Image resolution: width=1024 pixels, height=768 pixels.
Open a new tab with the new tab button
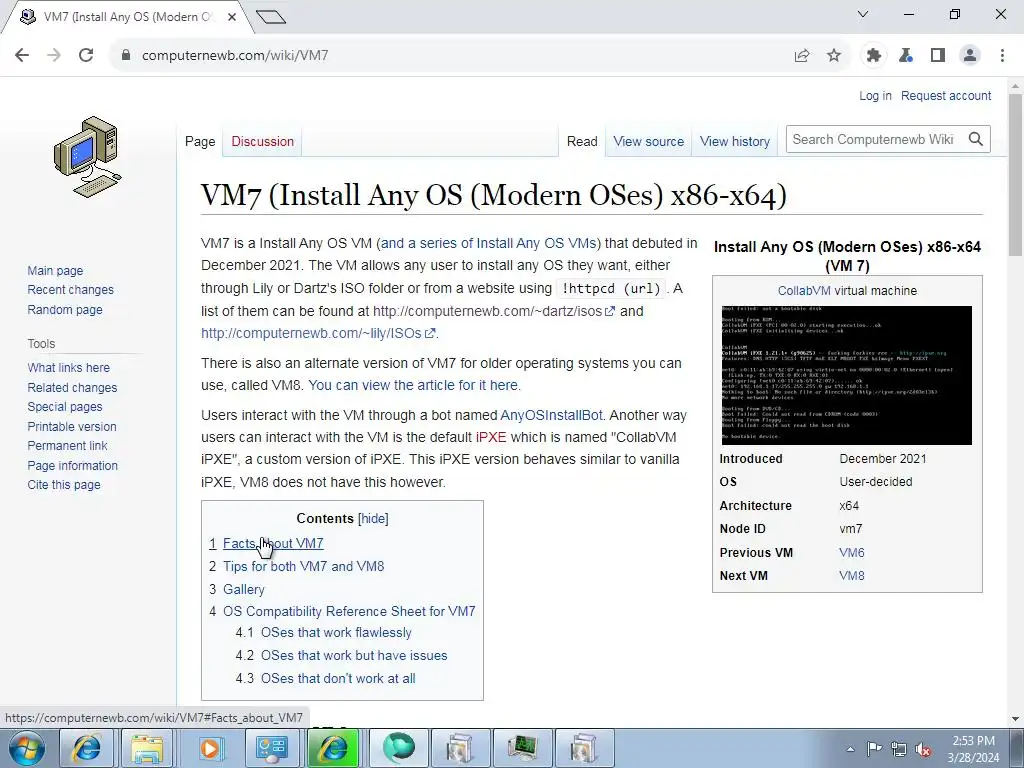(x=271, y=17)
